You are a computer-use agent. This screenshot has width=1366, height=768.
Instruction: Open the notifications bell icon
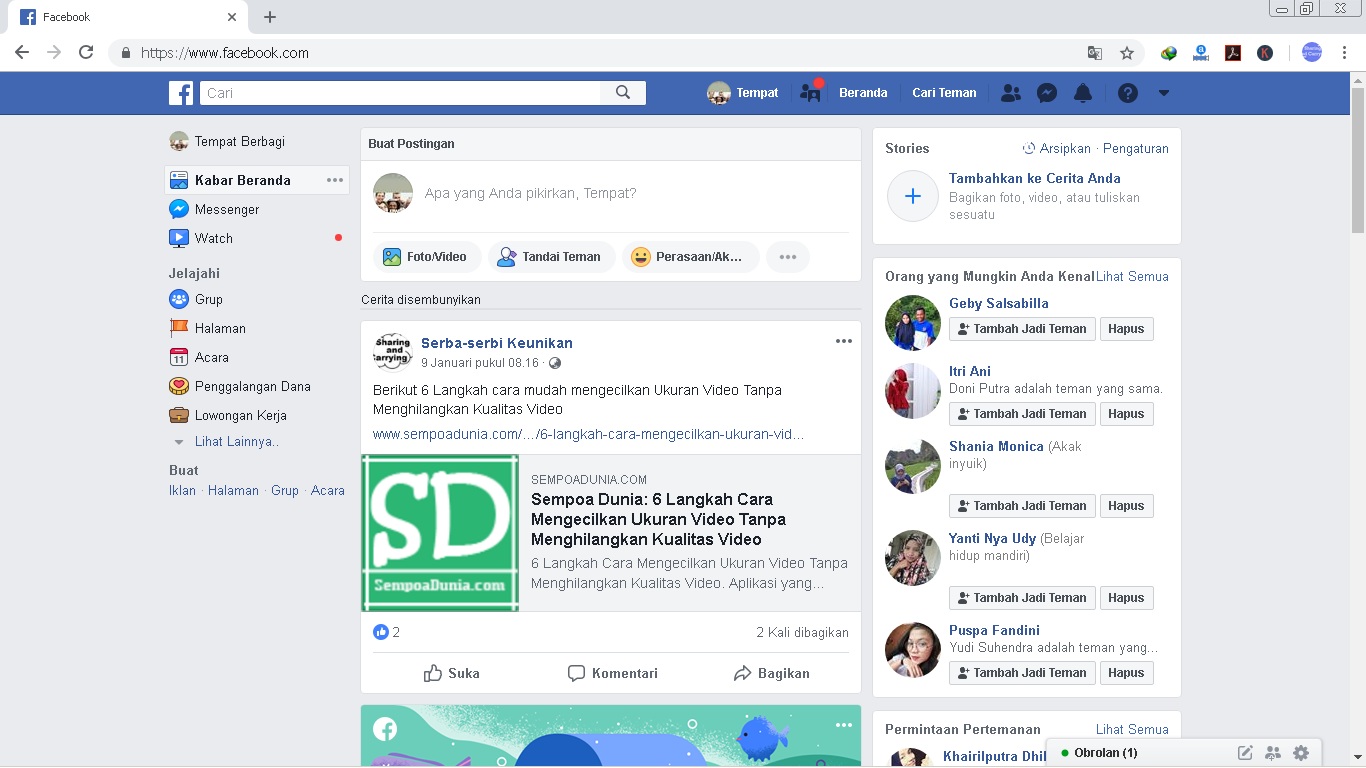tap(1083, 93)
